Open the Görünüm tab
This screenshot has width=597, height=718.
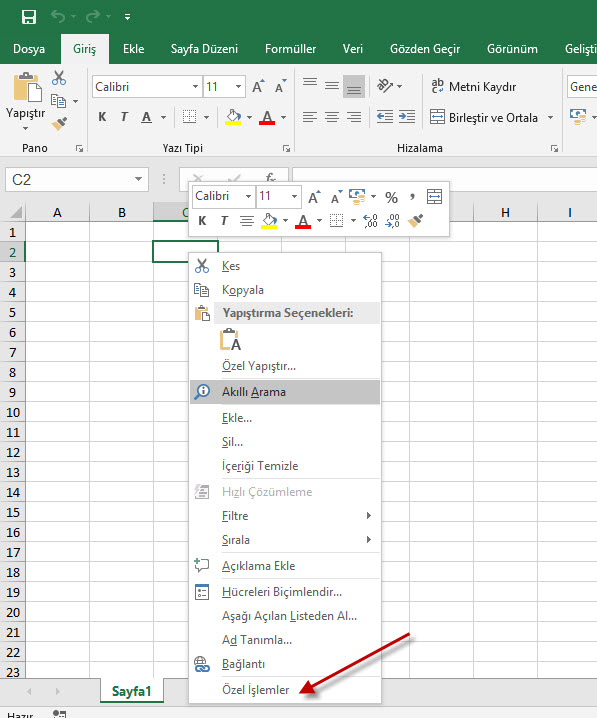[512, 49]
